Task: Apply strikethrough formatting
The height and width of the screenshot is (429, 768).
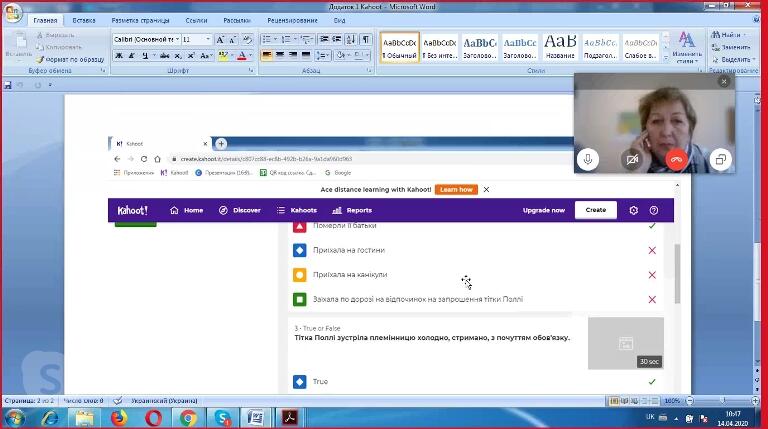Action: coord(165,56)
